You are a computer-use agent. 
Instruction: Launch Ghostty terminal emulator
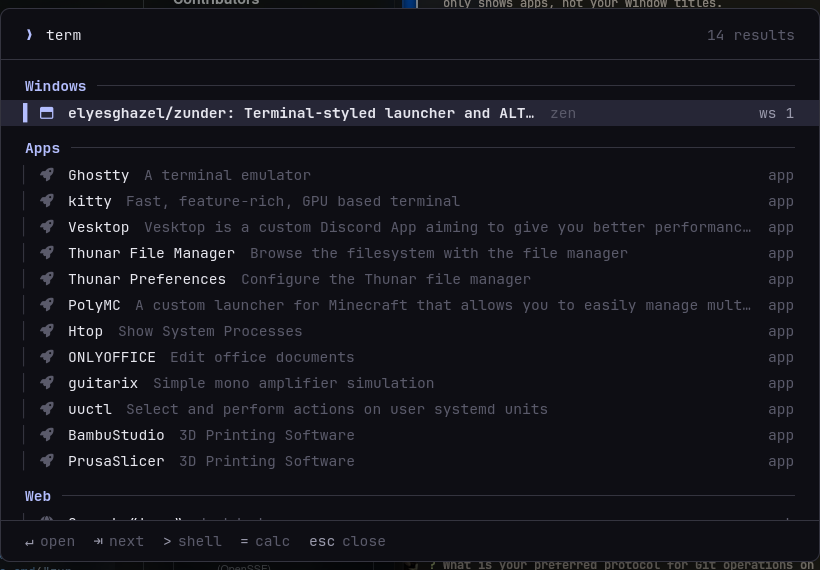(410, 175)
